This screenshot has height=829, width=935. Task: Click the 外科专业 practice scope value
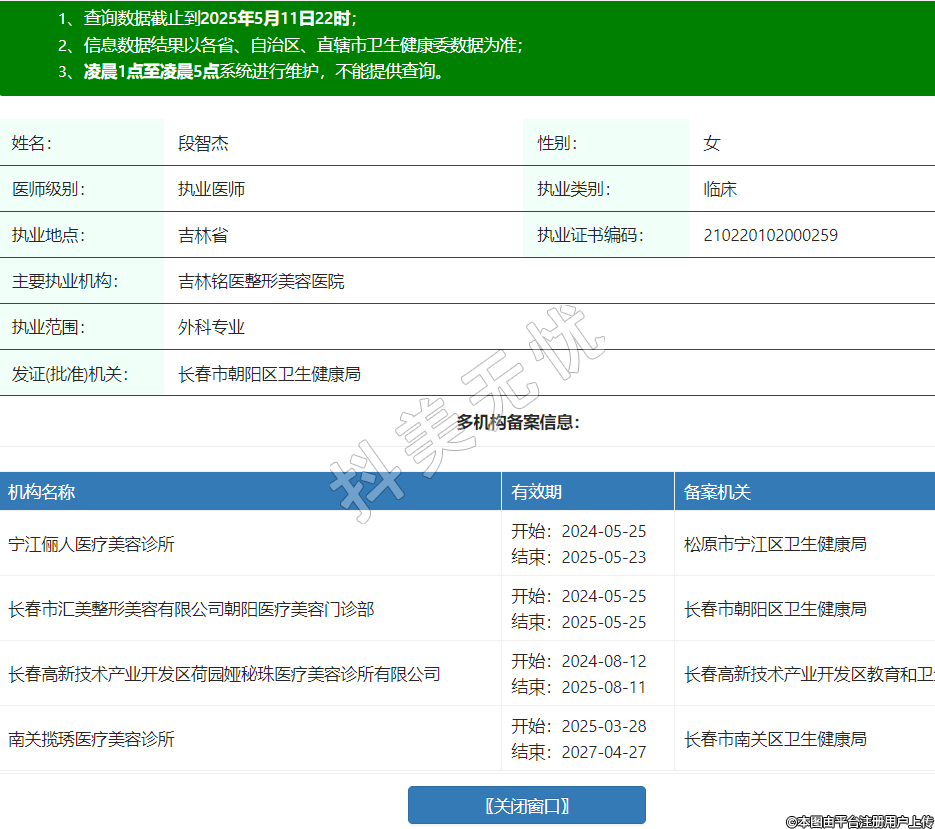pos(211,328)
